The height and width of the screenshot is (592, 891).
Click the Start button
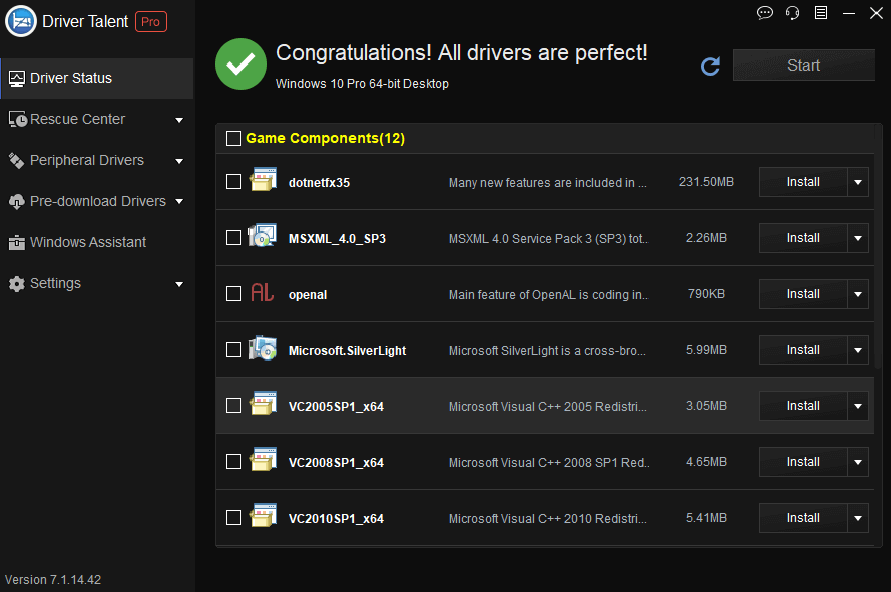point(803,65)
